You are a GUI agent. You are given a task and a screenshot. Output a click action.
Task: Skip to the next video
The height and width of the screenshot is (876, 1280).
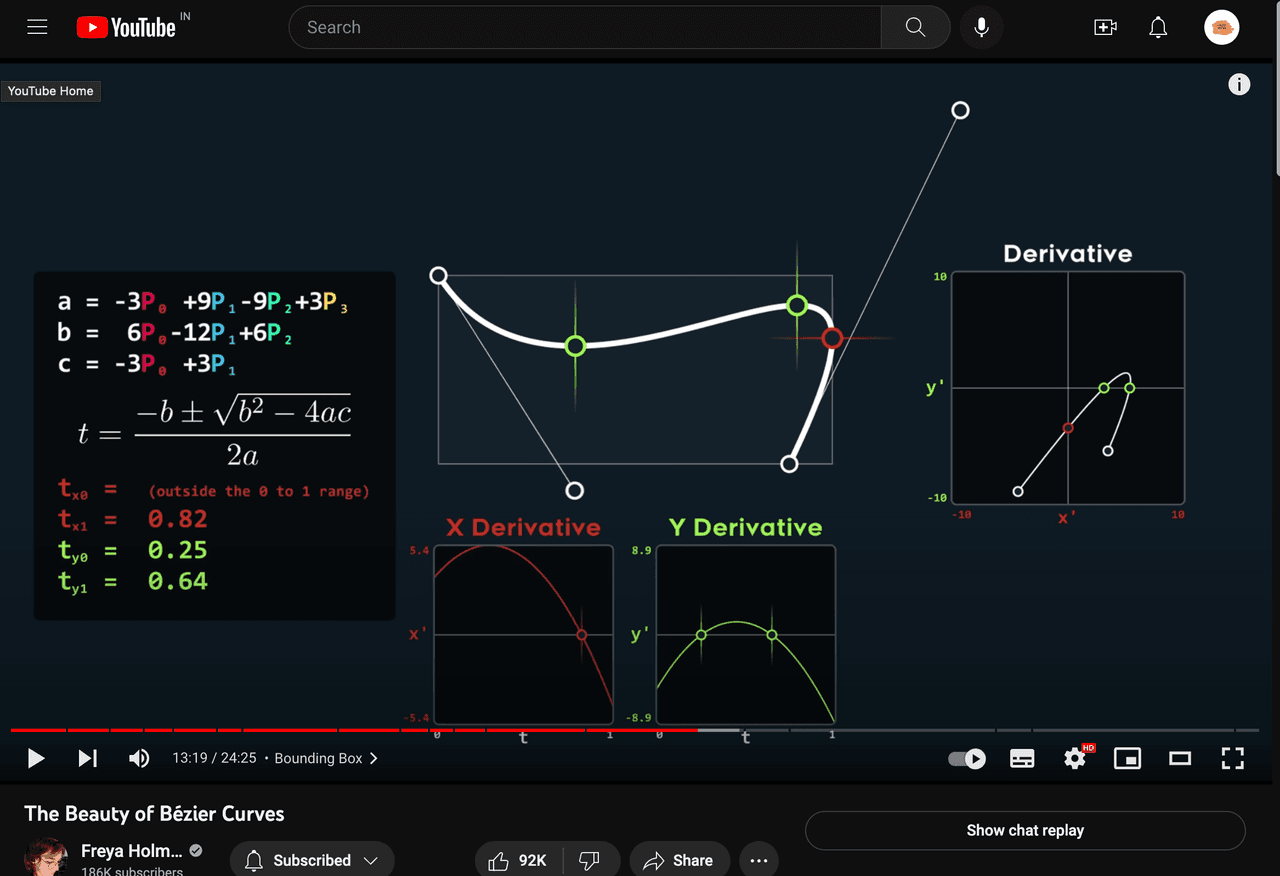[88, 758]
